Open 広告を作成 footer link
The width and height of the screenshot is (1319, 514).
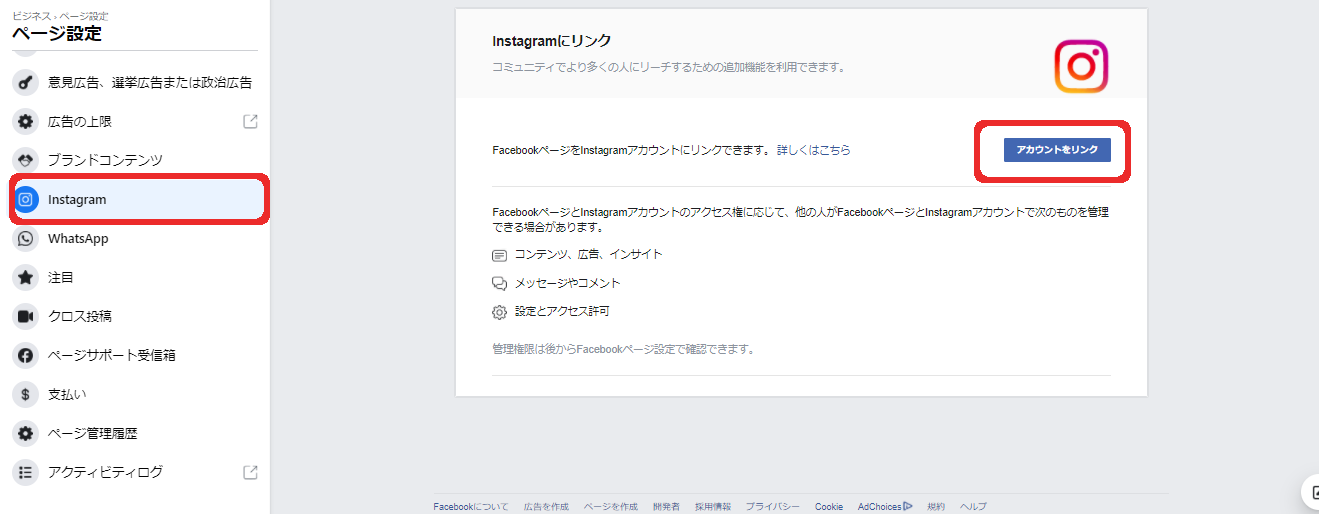pos(546,507)
